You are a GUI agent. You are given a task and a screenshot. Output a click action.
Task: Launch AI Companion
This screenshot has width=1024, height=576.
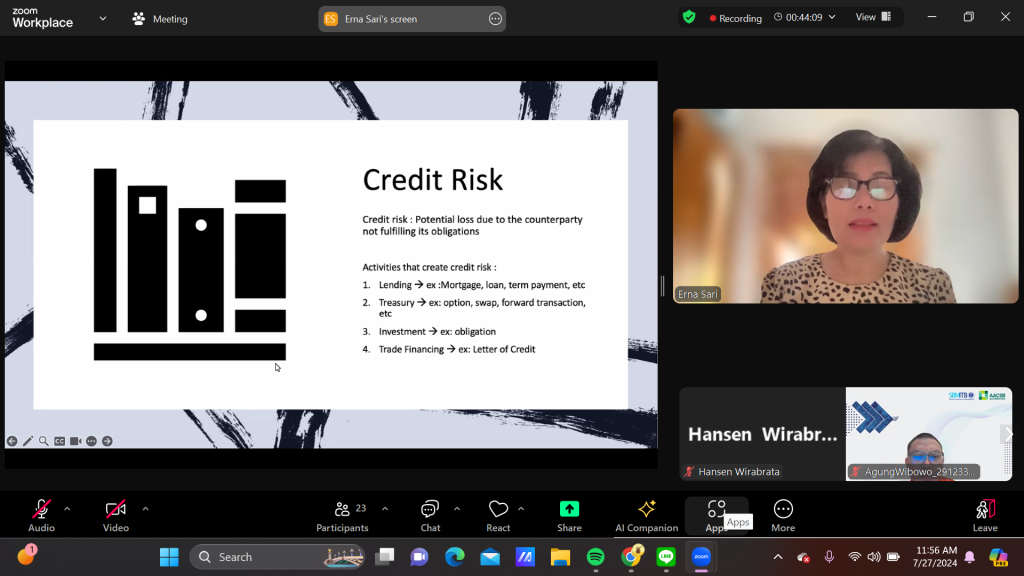[x=646, y=514]
